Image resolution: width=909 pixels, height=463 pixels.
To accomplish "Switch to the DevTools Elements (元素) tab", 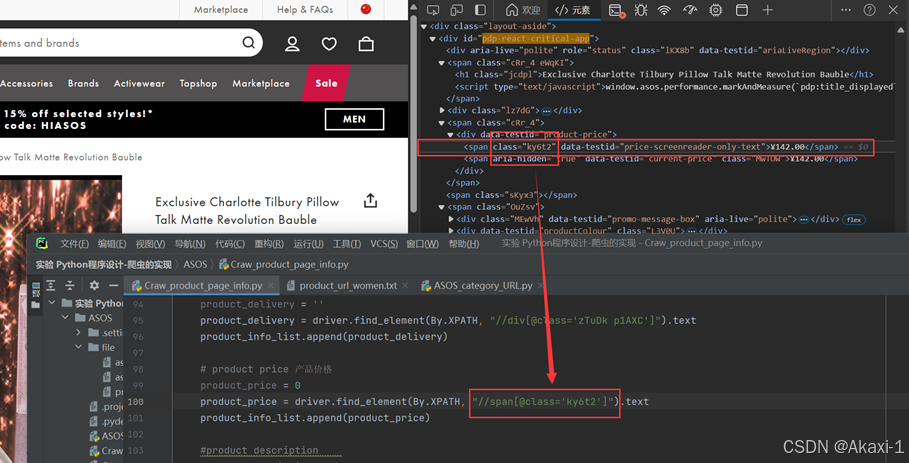I will [x=573, y=10].
